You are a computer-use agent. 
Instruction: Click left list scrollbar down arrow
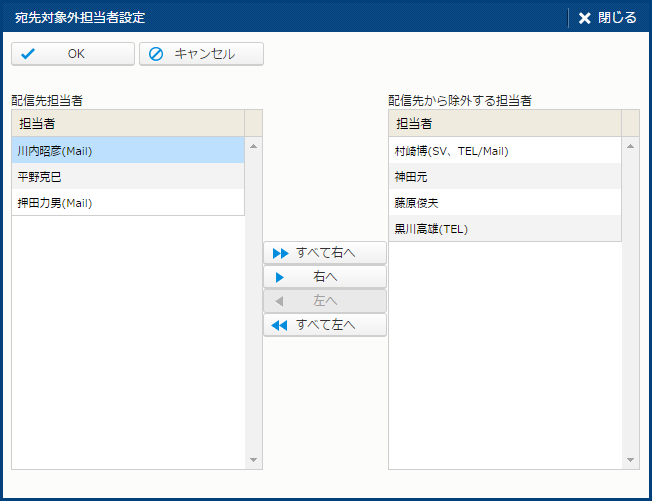coord(254,460)
